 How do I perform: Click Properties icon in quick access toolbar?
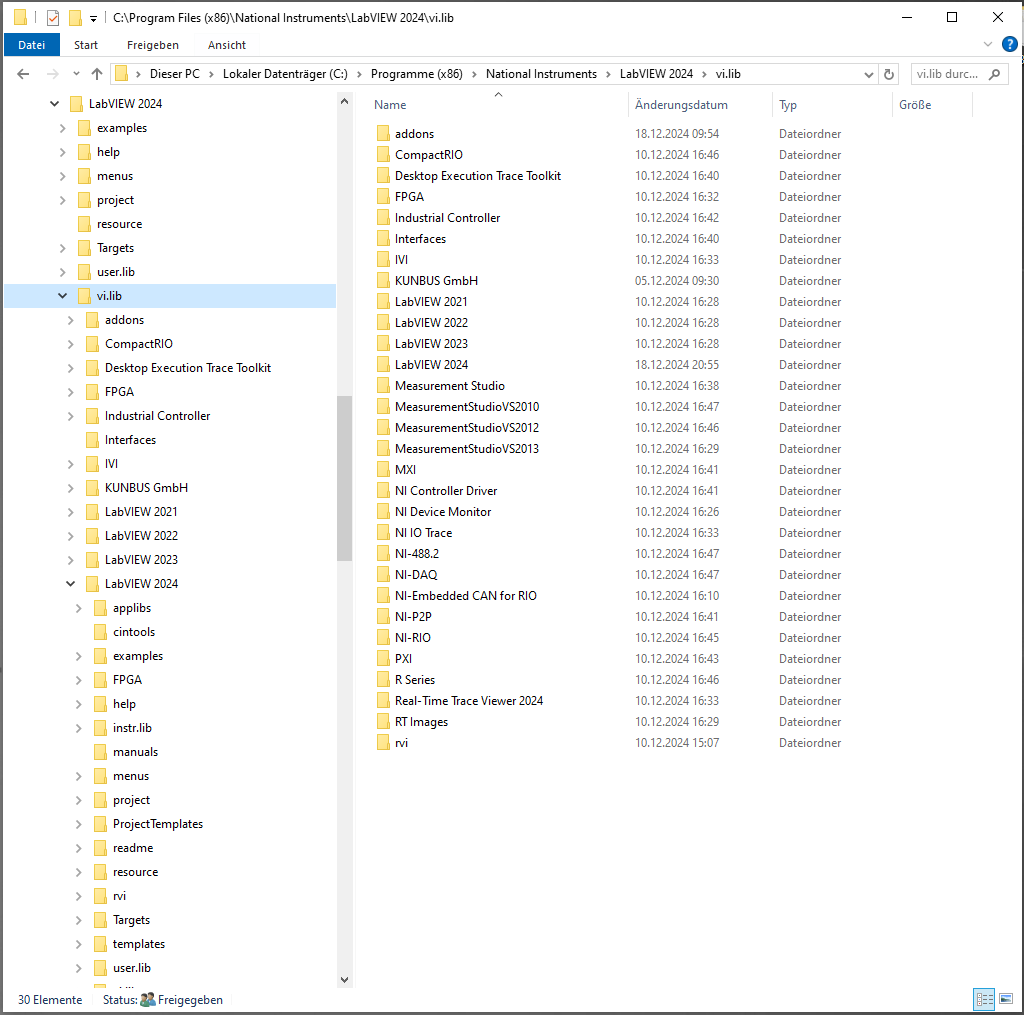[x=53, y=18]
